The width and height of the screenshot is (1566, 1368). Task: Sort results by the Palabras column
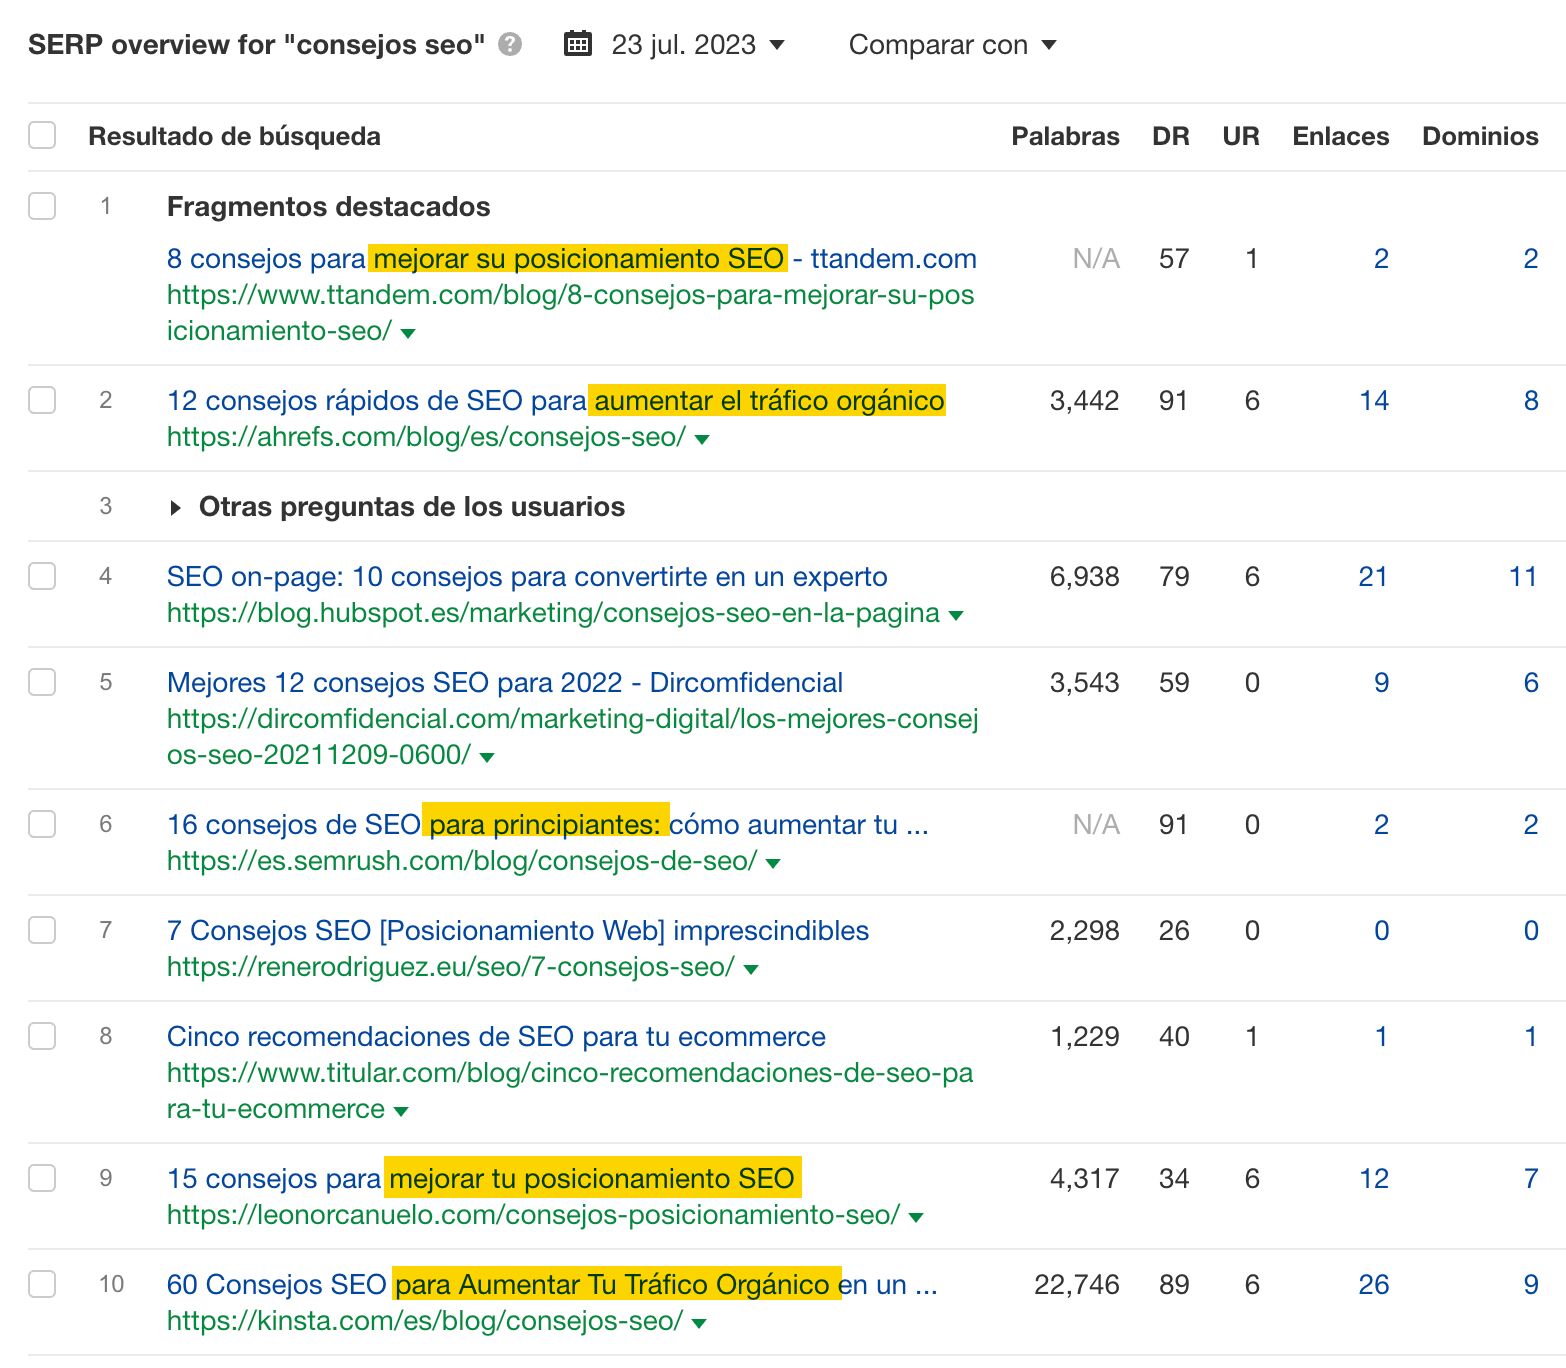1065,136
